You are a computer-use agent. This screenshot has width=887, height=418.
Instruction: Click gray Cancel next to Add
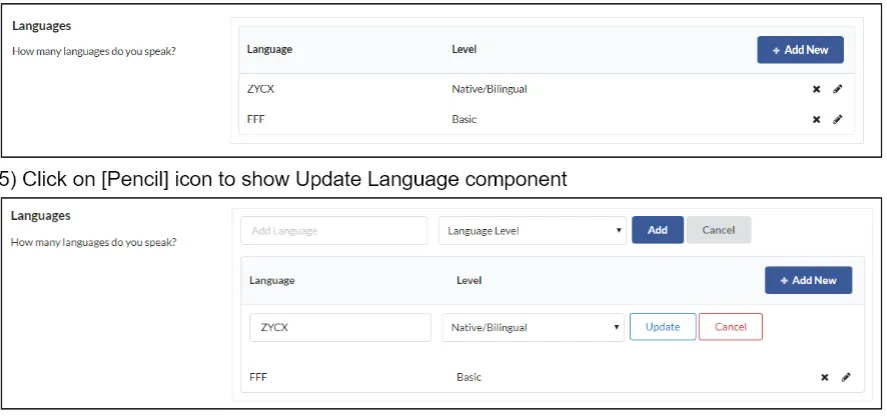coord(718,230)
